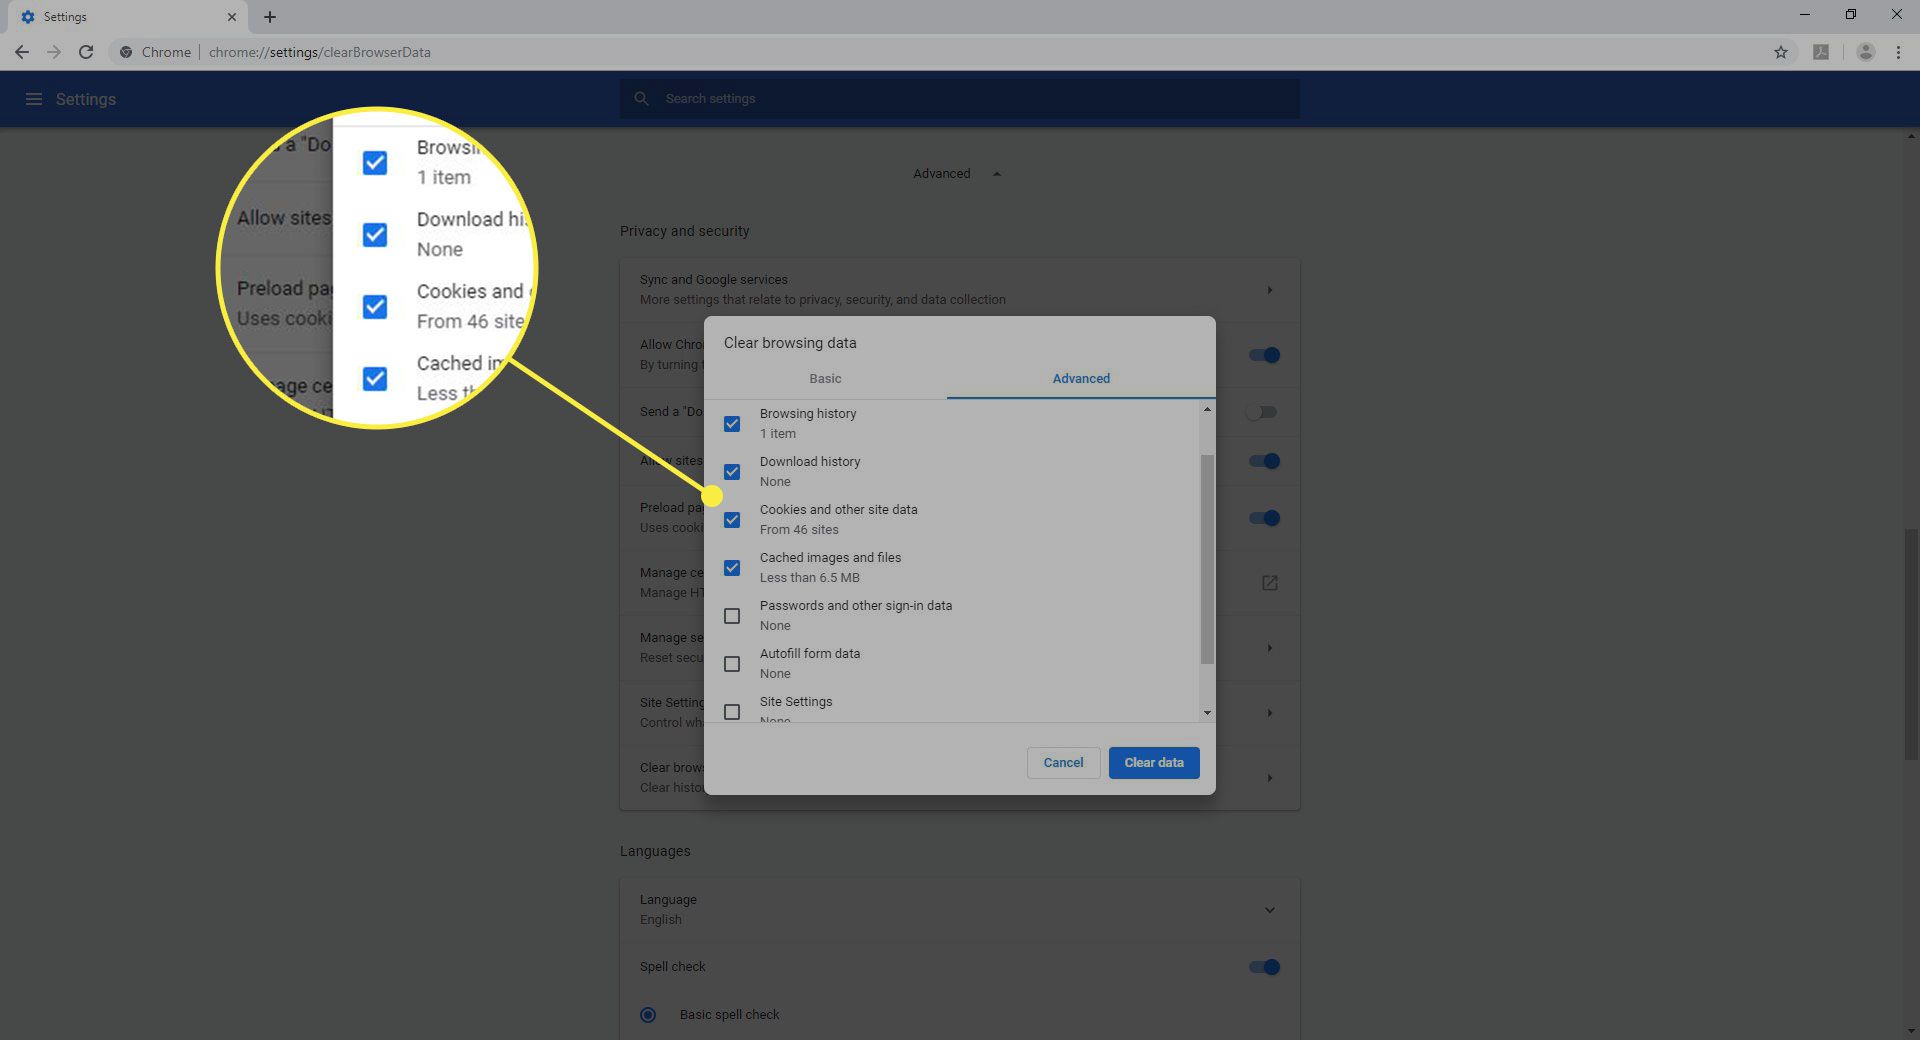Click the Chrome site info icon in address bar
This screenshot has width=1920, height=1040.
tap(126, 52)
